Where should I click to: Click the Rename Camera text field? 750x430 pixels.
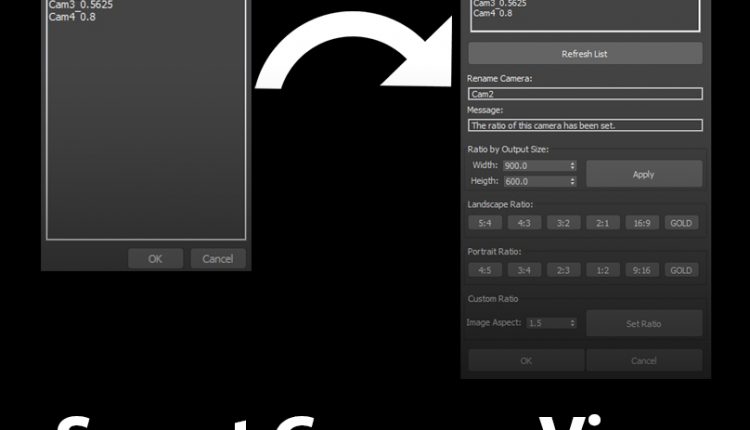[585, 94]
